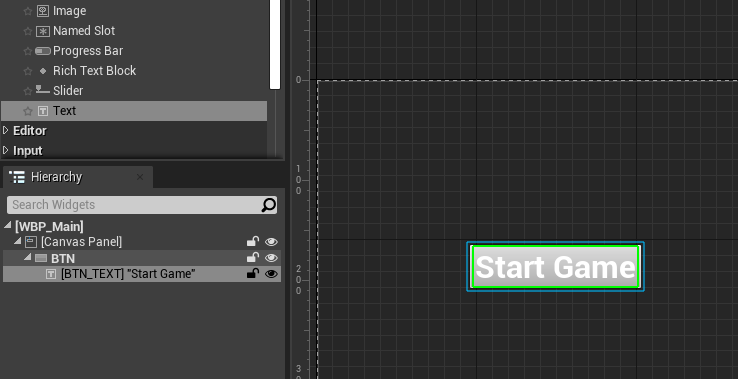Favorite the Image widget star icon
The width and height of the screenshot is (738, 379).
tap(28, 11)
